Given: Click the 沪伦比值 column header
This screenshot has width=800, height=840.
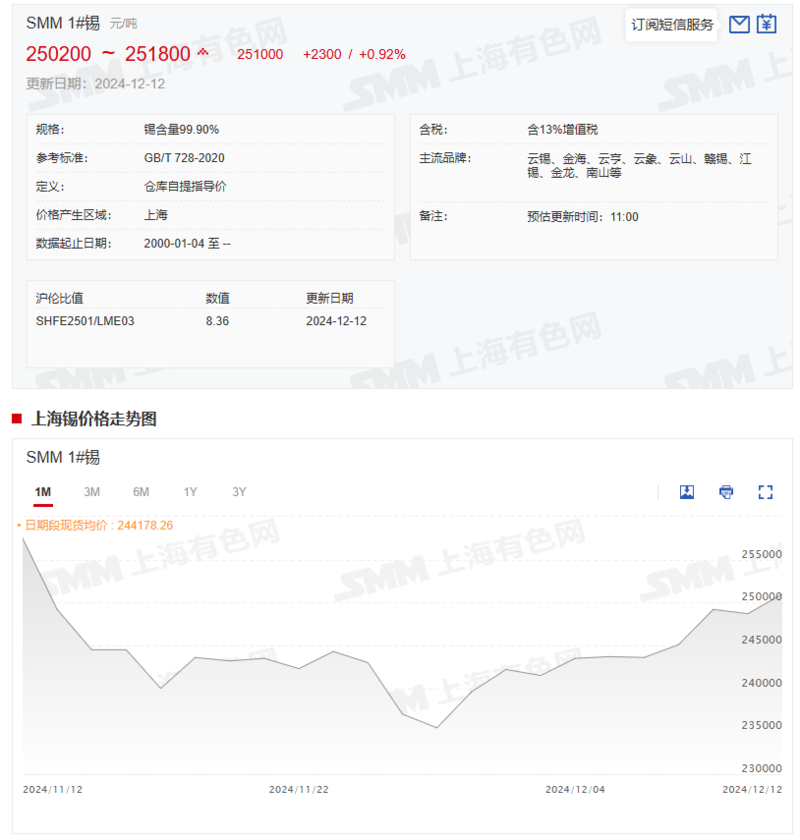Looking at the screenshot, I should tap(59, 298).
